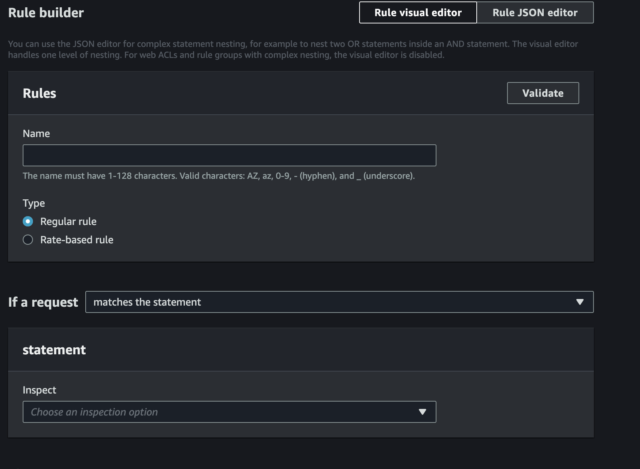Viewport: 640px width, 469px height.
Task: Click the "Regular rule" option label text
Action: point(68,221)
